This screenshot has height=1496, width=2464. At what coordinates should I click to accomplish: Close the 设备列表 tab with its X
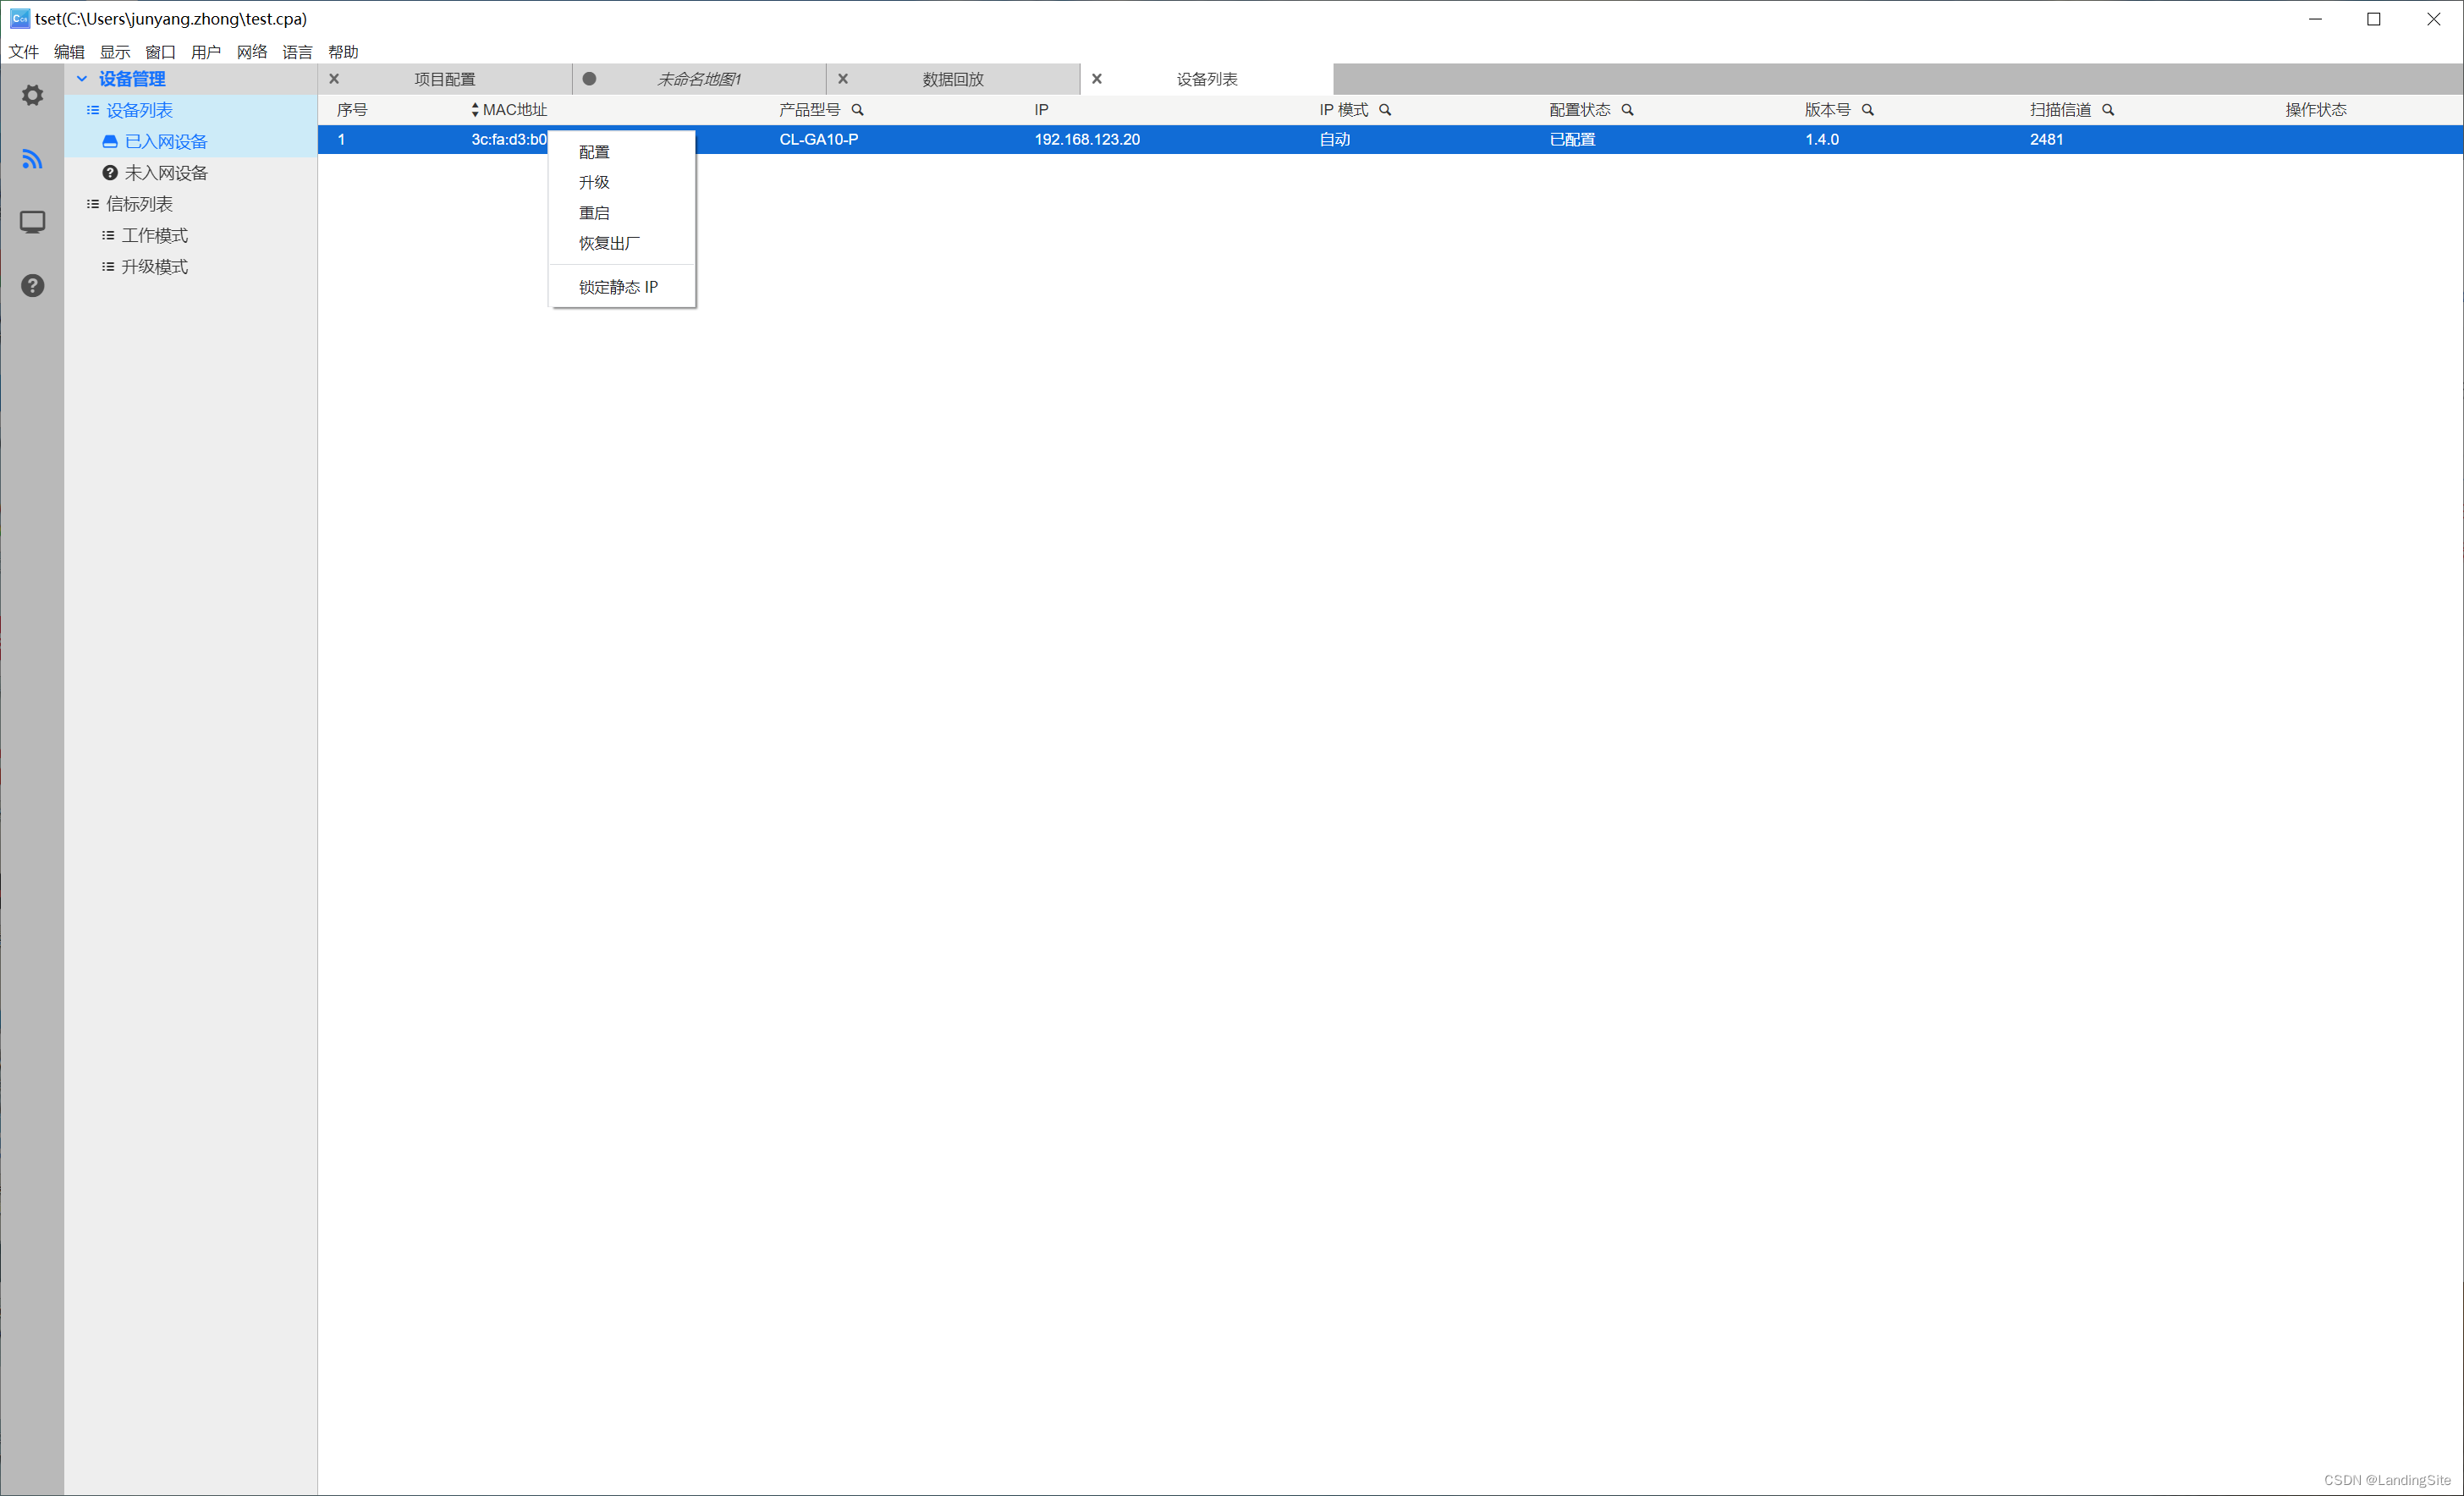tap(1097, 79)
